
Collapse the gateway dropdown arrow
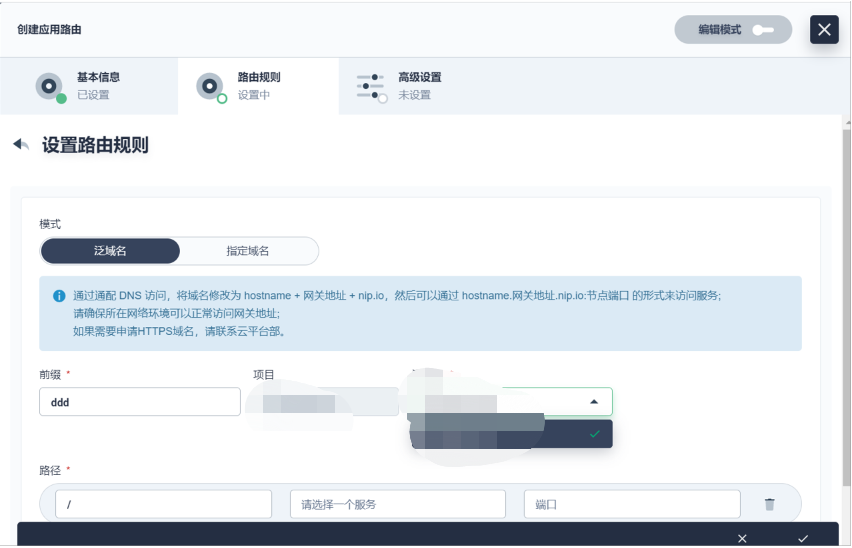click(594, 402)
